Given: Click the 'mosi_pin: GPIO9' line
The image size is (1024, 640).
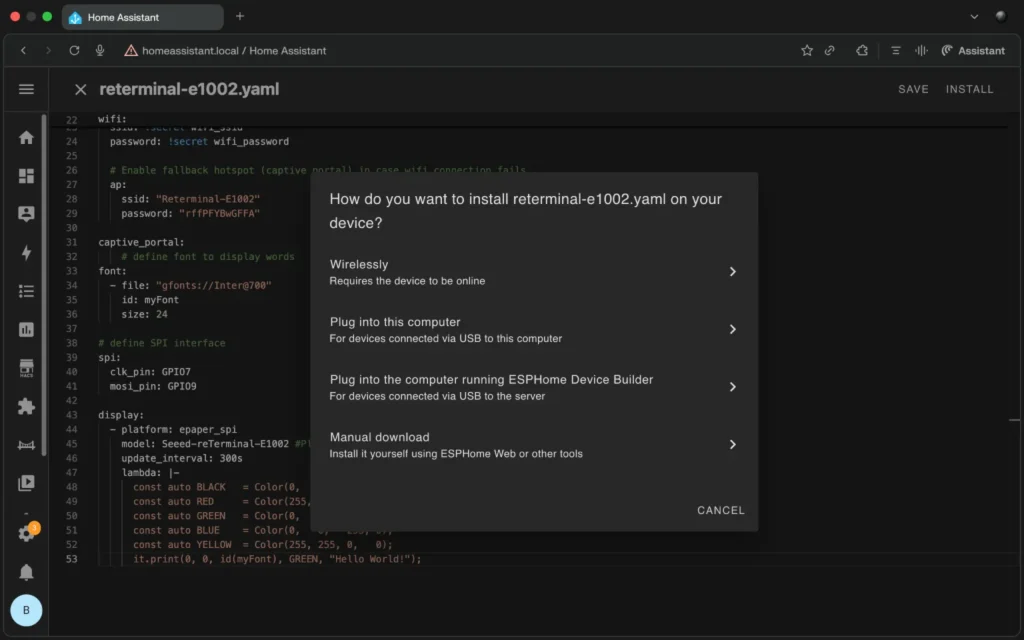Looking at the screenshot, I should point(153,386).
